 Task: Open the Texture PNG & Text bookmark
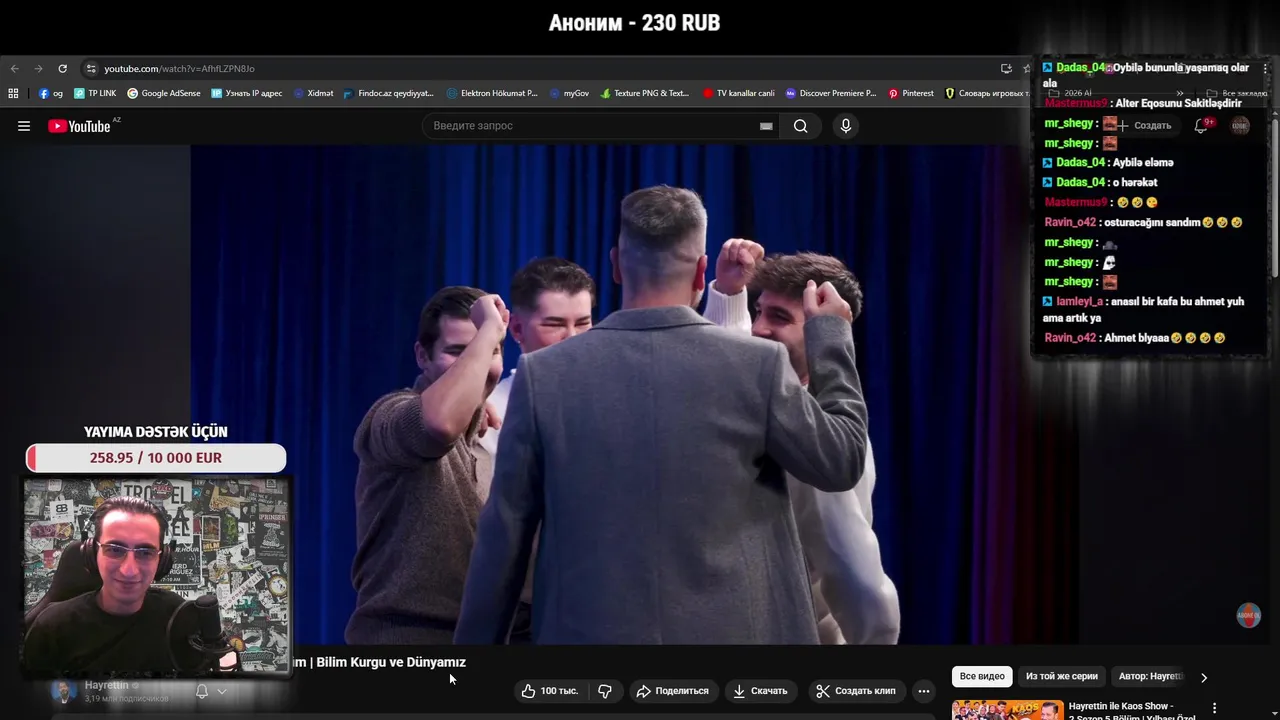(645, 93)
